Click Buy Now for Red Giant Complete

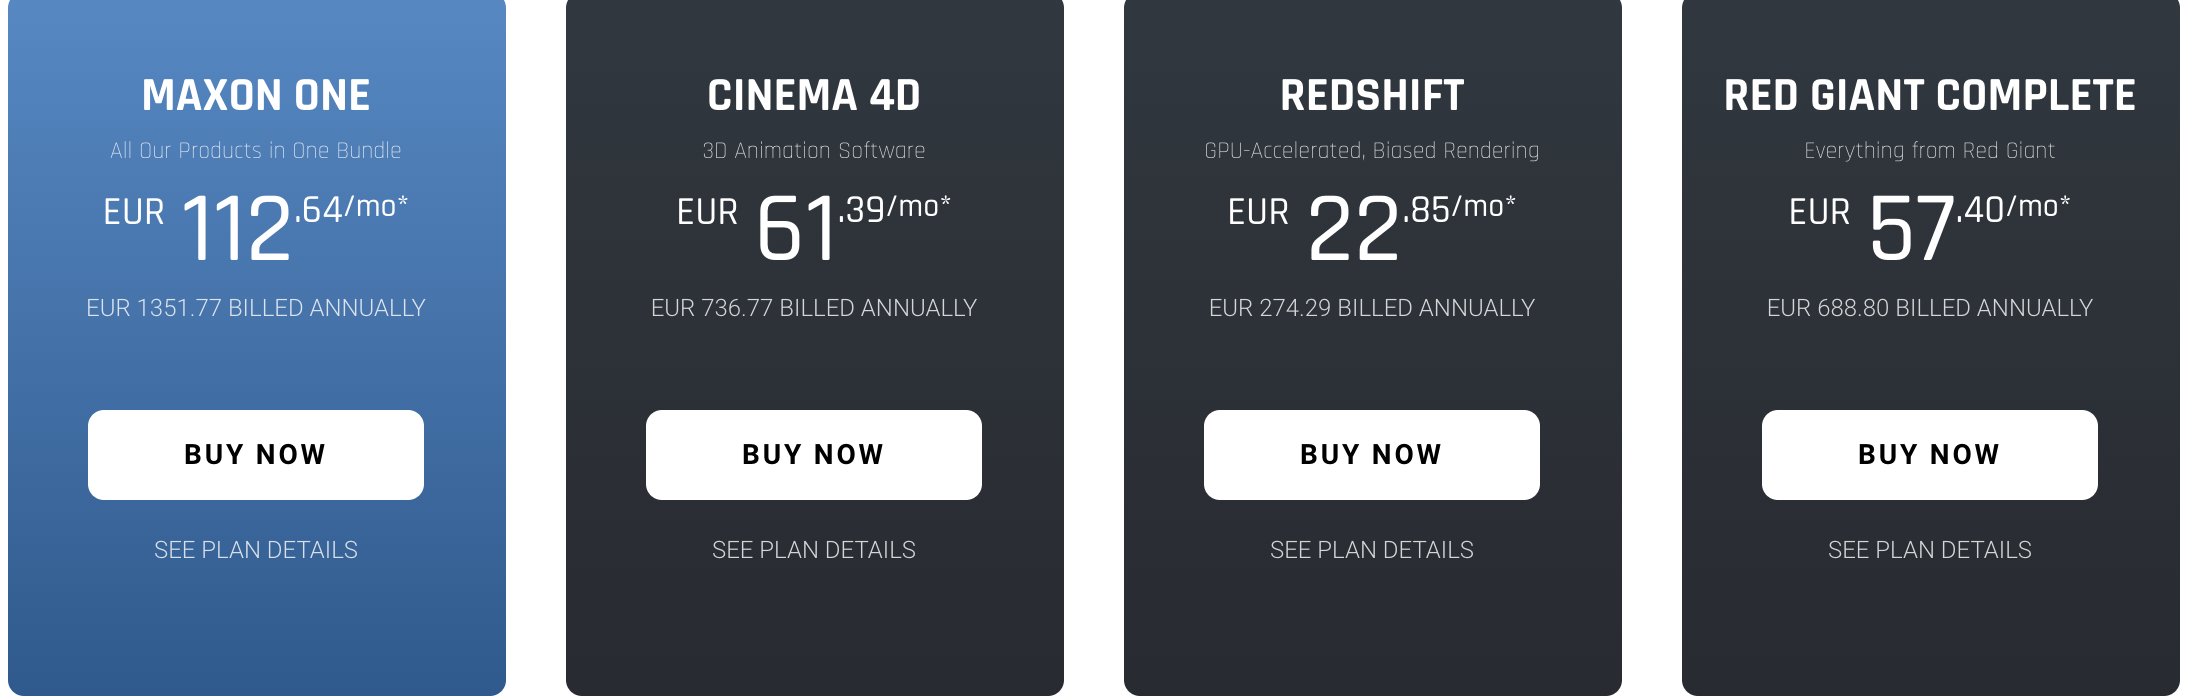[1930, 455]
